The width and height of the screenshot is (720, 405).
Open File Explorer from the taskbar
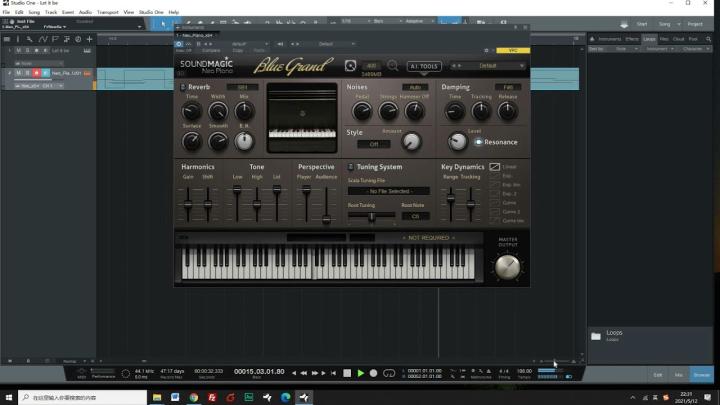[x=157, y=397]
